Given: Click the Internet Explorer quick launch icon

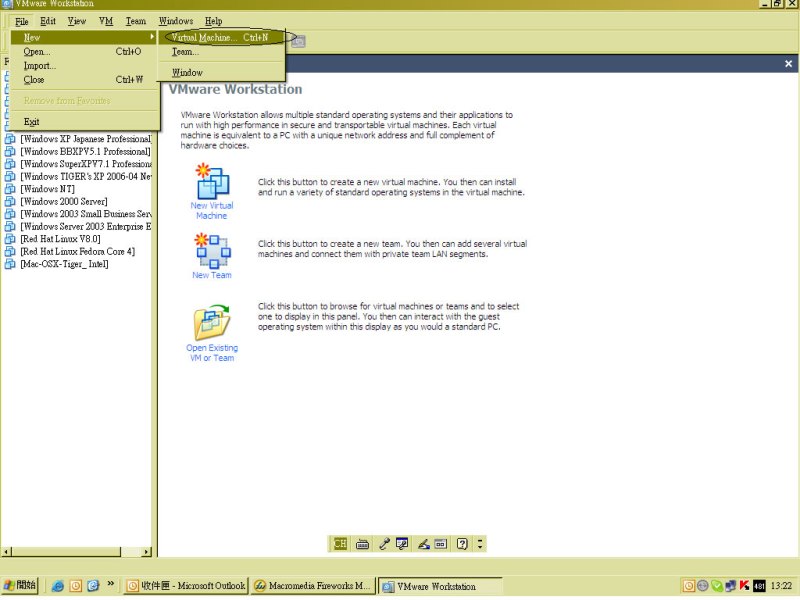Looking at the screenshot, I should click(58, 586).
